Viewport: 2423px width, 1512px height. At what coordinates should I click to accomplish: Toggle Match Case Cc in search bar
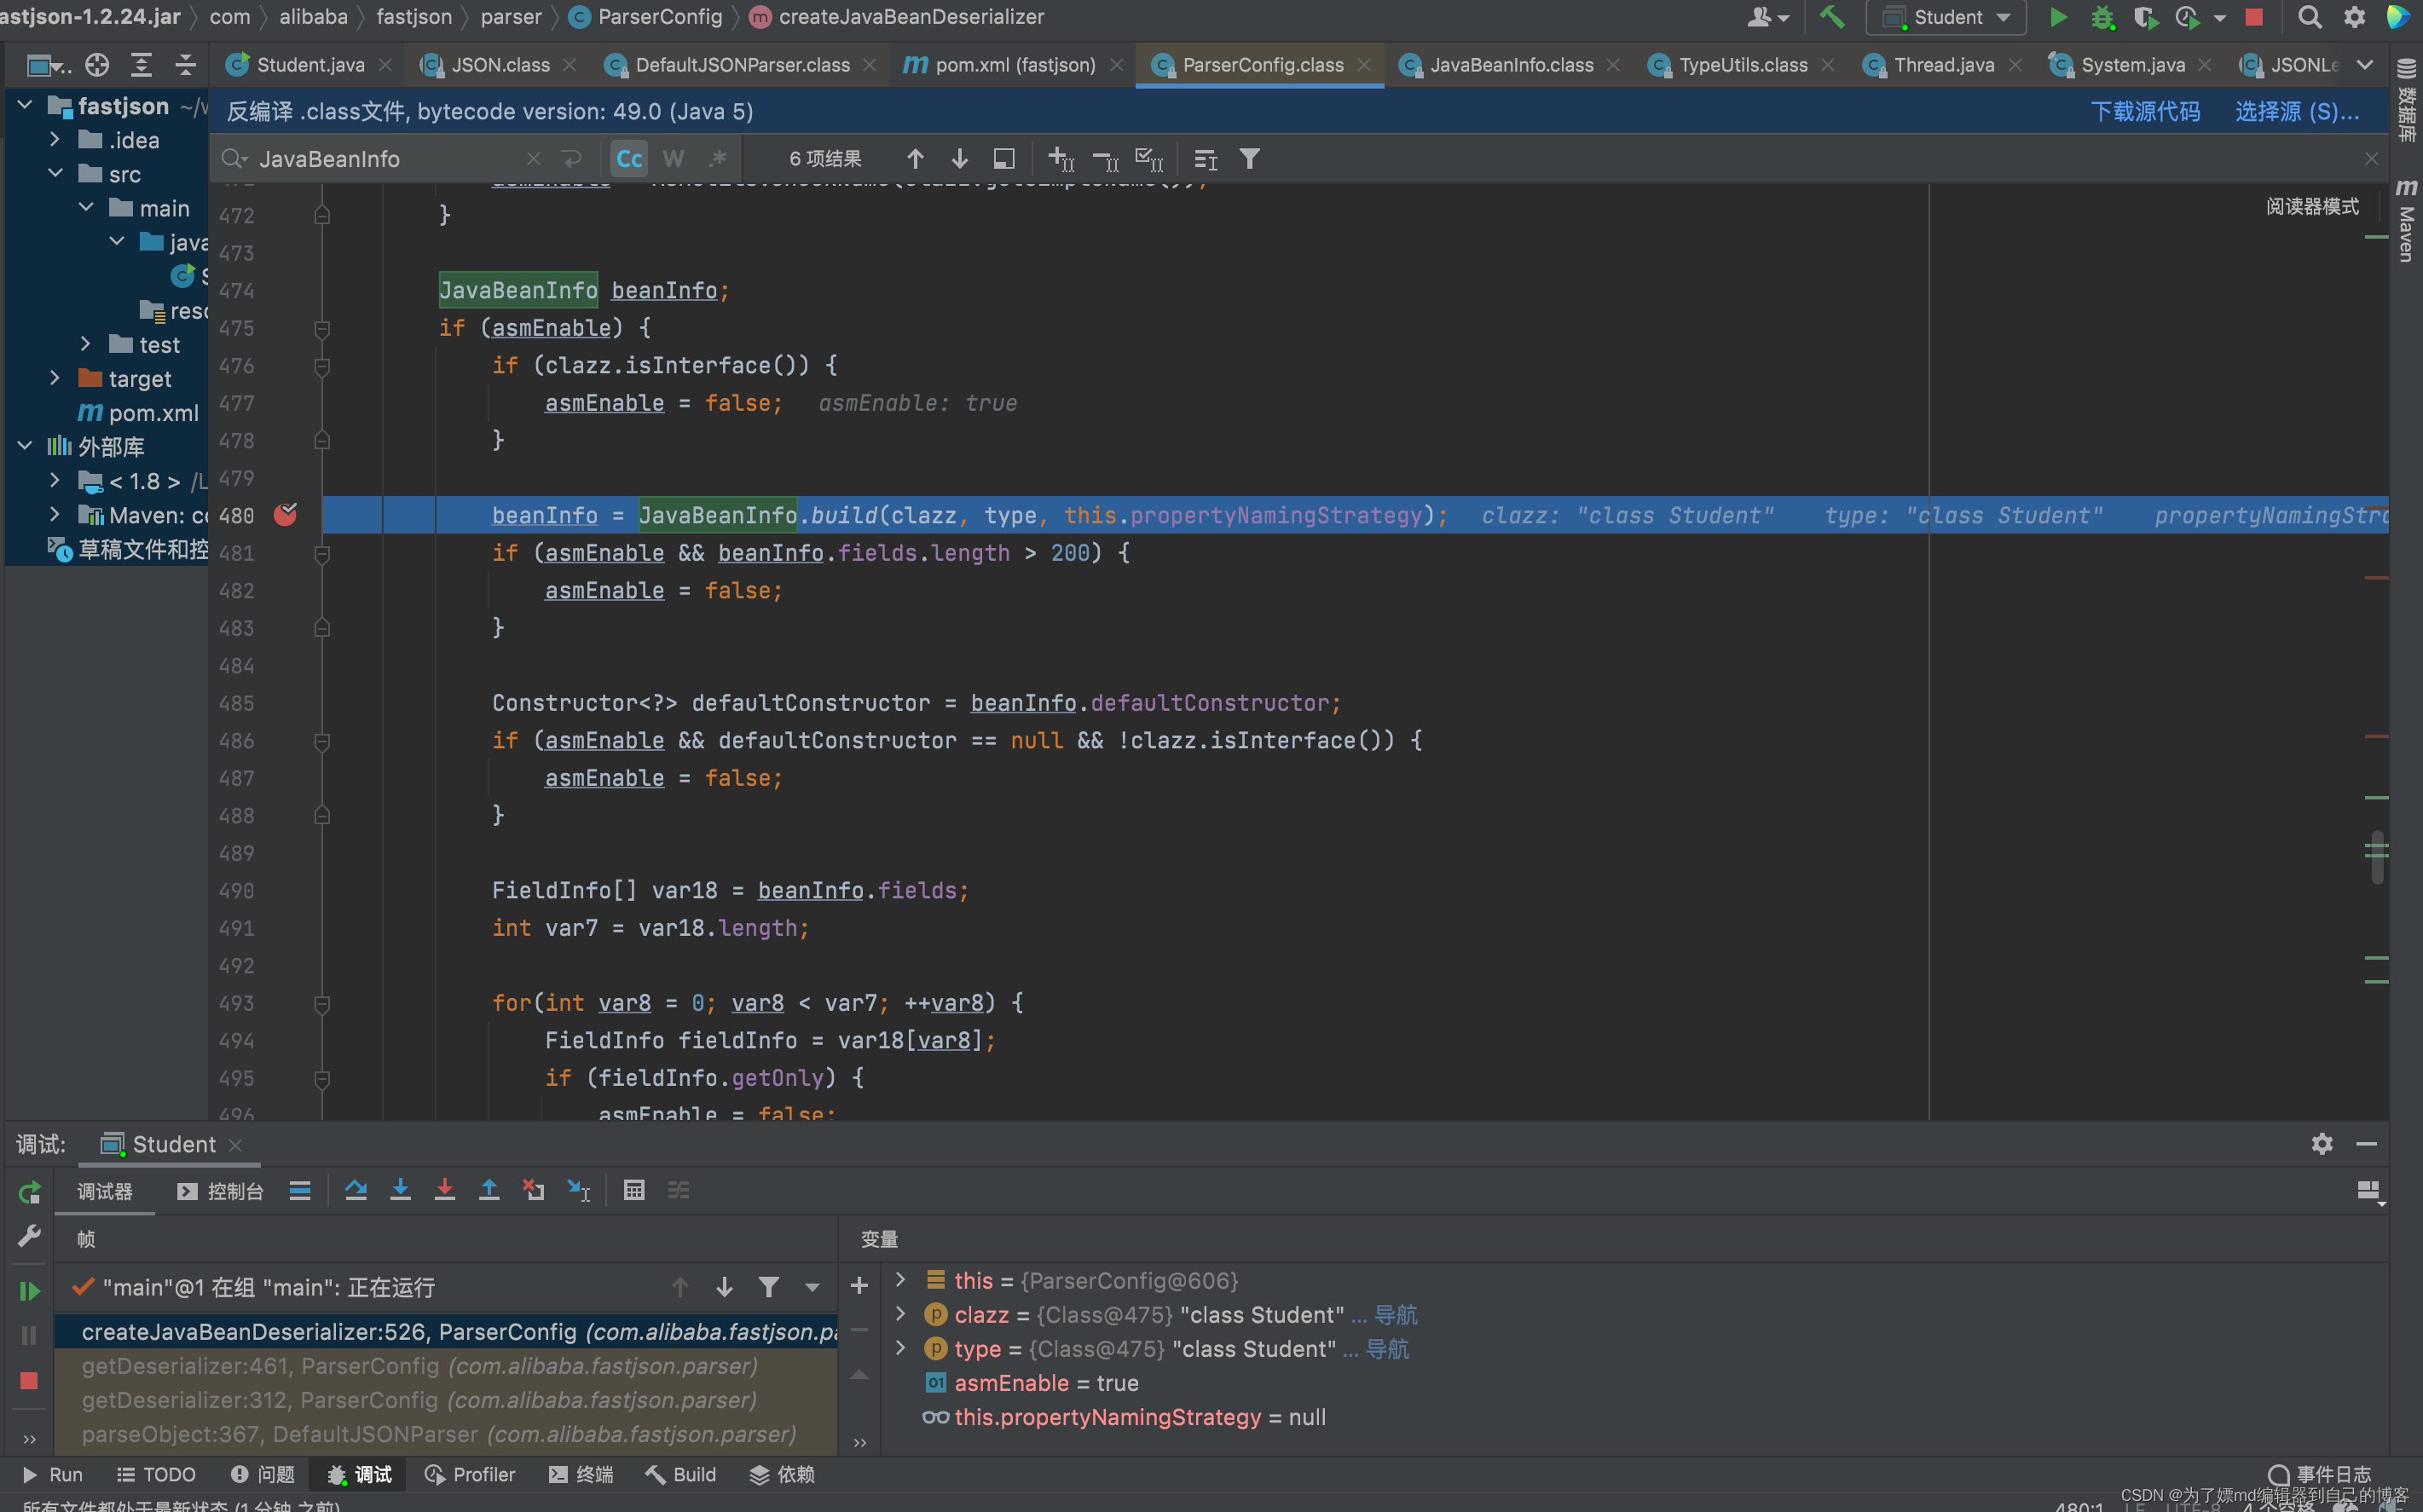pyautogui.click(x=629, y=159)
